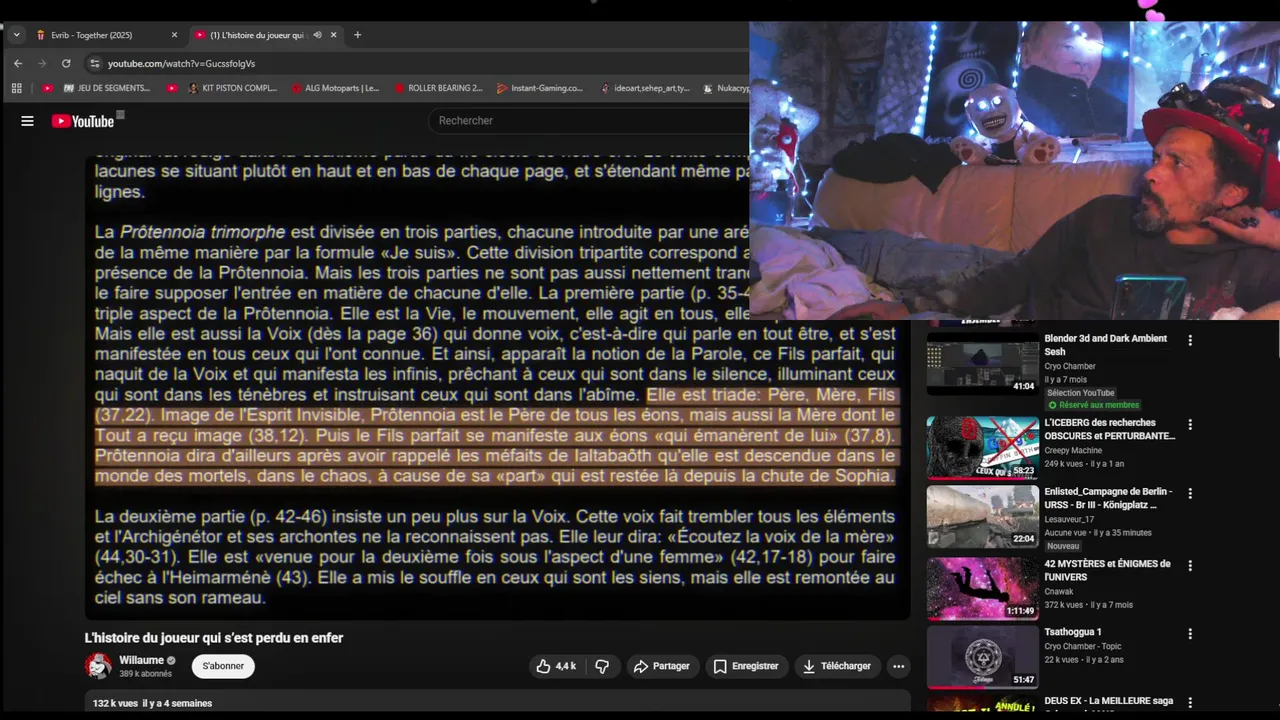Screen dimensions: 1280x720
Task: Click the 'Partager' share button
Action: tap(661, 666)
